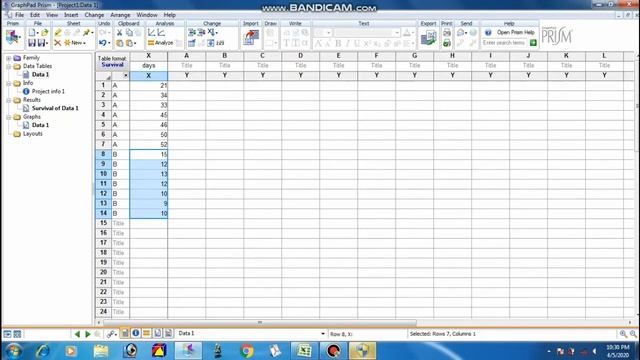Select Data 1 under Data Tables
Image resolution: width=640 pixels, height=360 pixels.
pos(40,74)
